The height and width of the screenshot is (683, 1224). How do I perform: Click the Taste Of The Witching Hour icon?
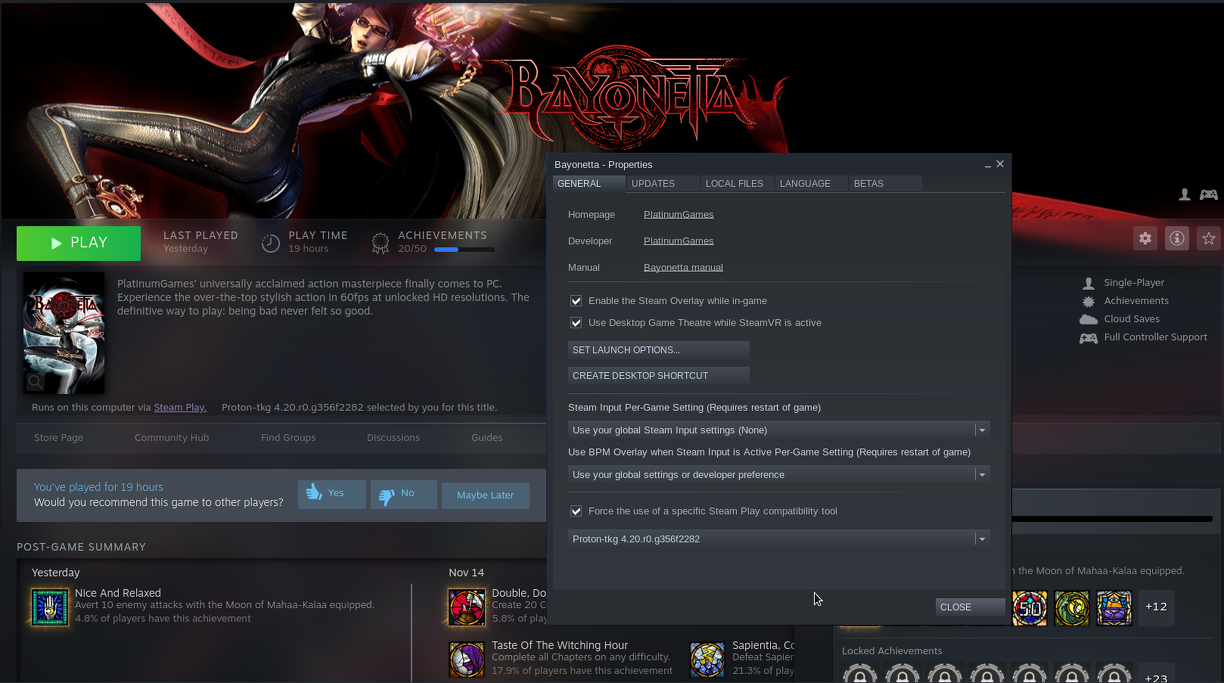(467, 660)
